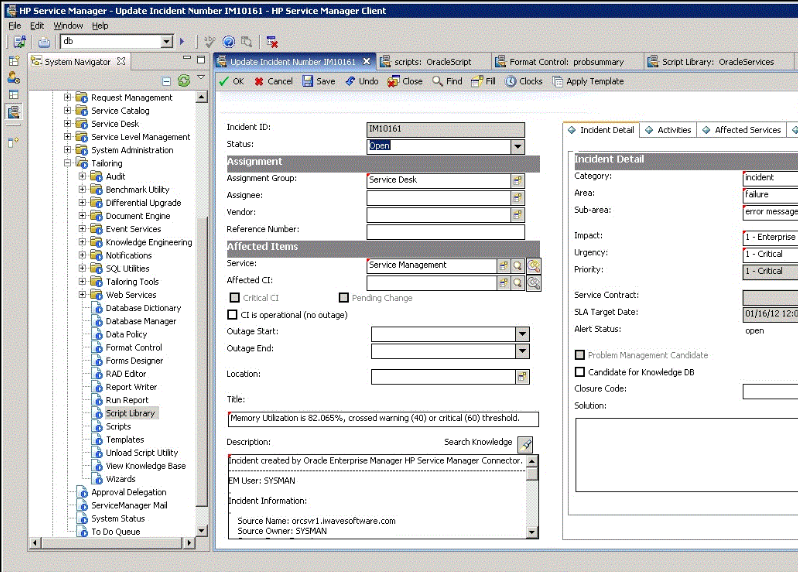Viewport: 798px width, 572px height.
Task: Click the Fill toolbar button
Action: [x=483, y=81]
